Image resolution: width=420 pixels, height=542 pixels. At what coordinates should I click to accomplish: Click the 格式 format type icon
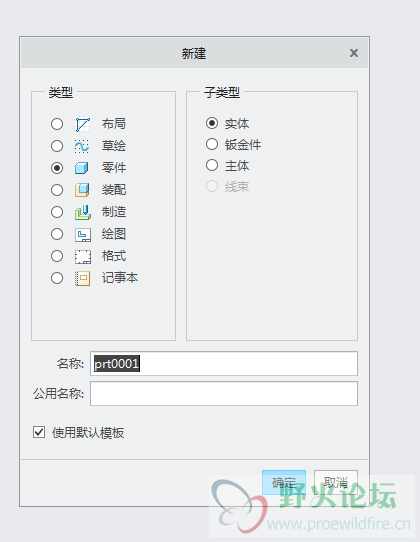pyautogui.click(x=83, y=257)
